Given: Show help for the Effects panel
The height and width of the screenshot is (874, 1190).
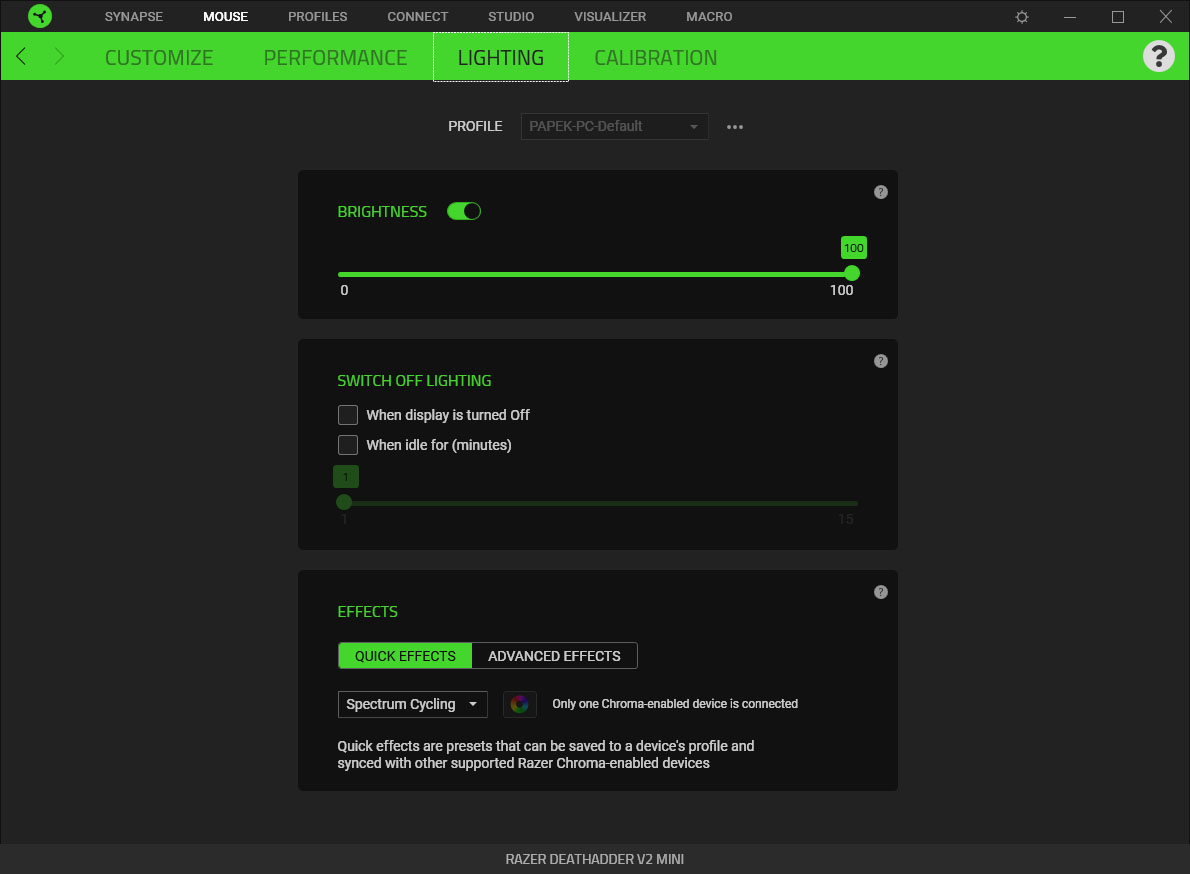Looking at the screenshot, I should pyautogui.click(x=880, y=592).
